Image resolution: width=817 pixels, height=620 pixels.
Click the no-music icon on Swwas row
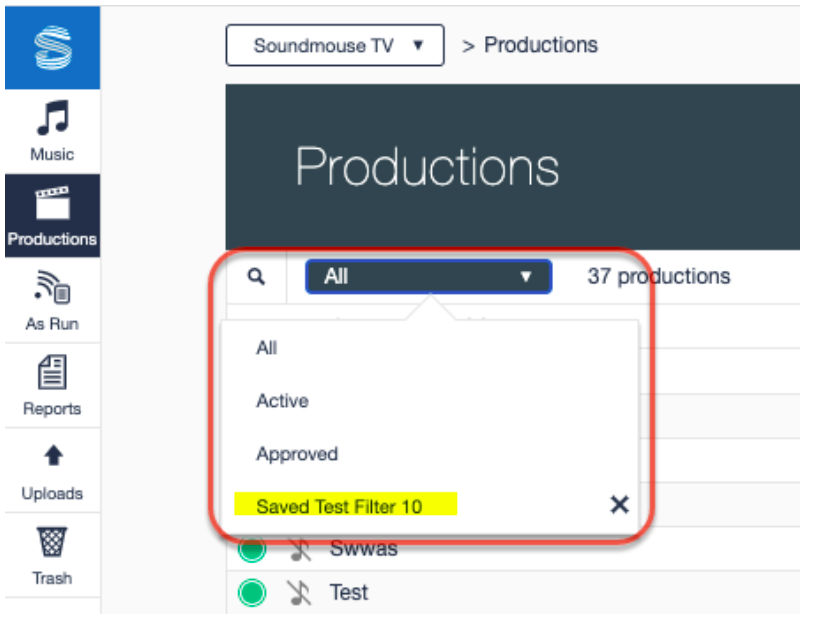click(300, 549)
